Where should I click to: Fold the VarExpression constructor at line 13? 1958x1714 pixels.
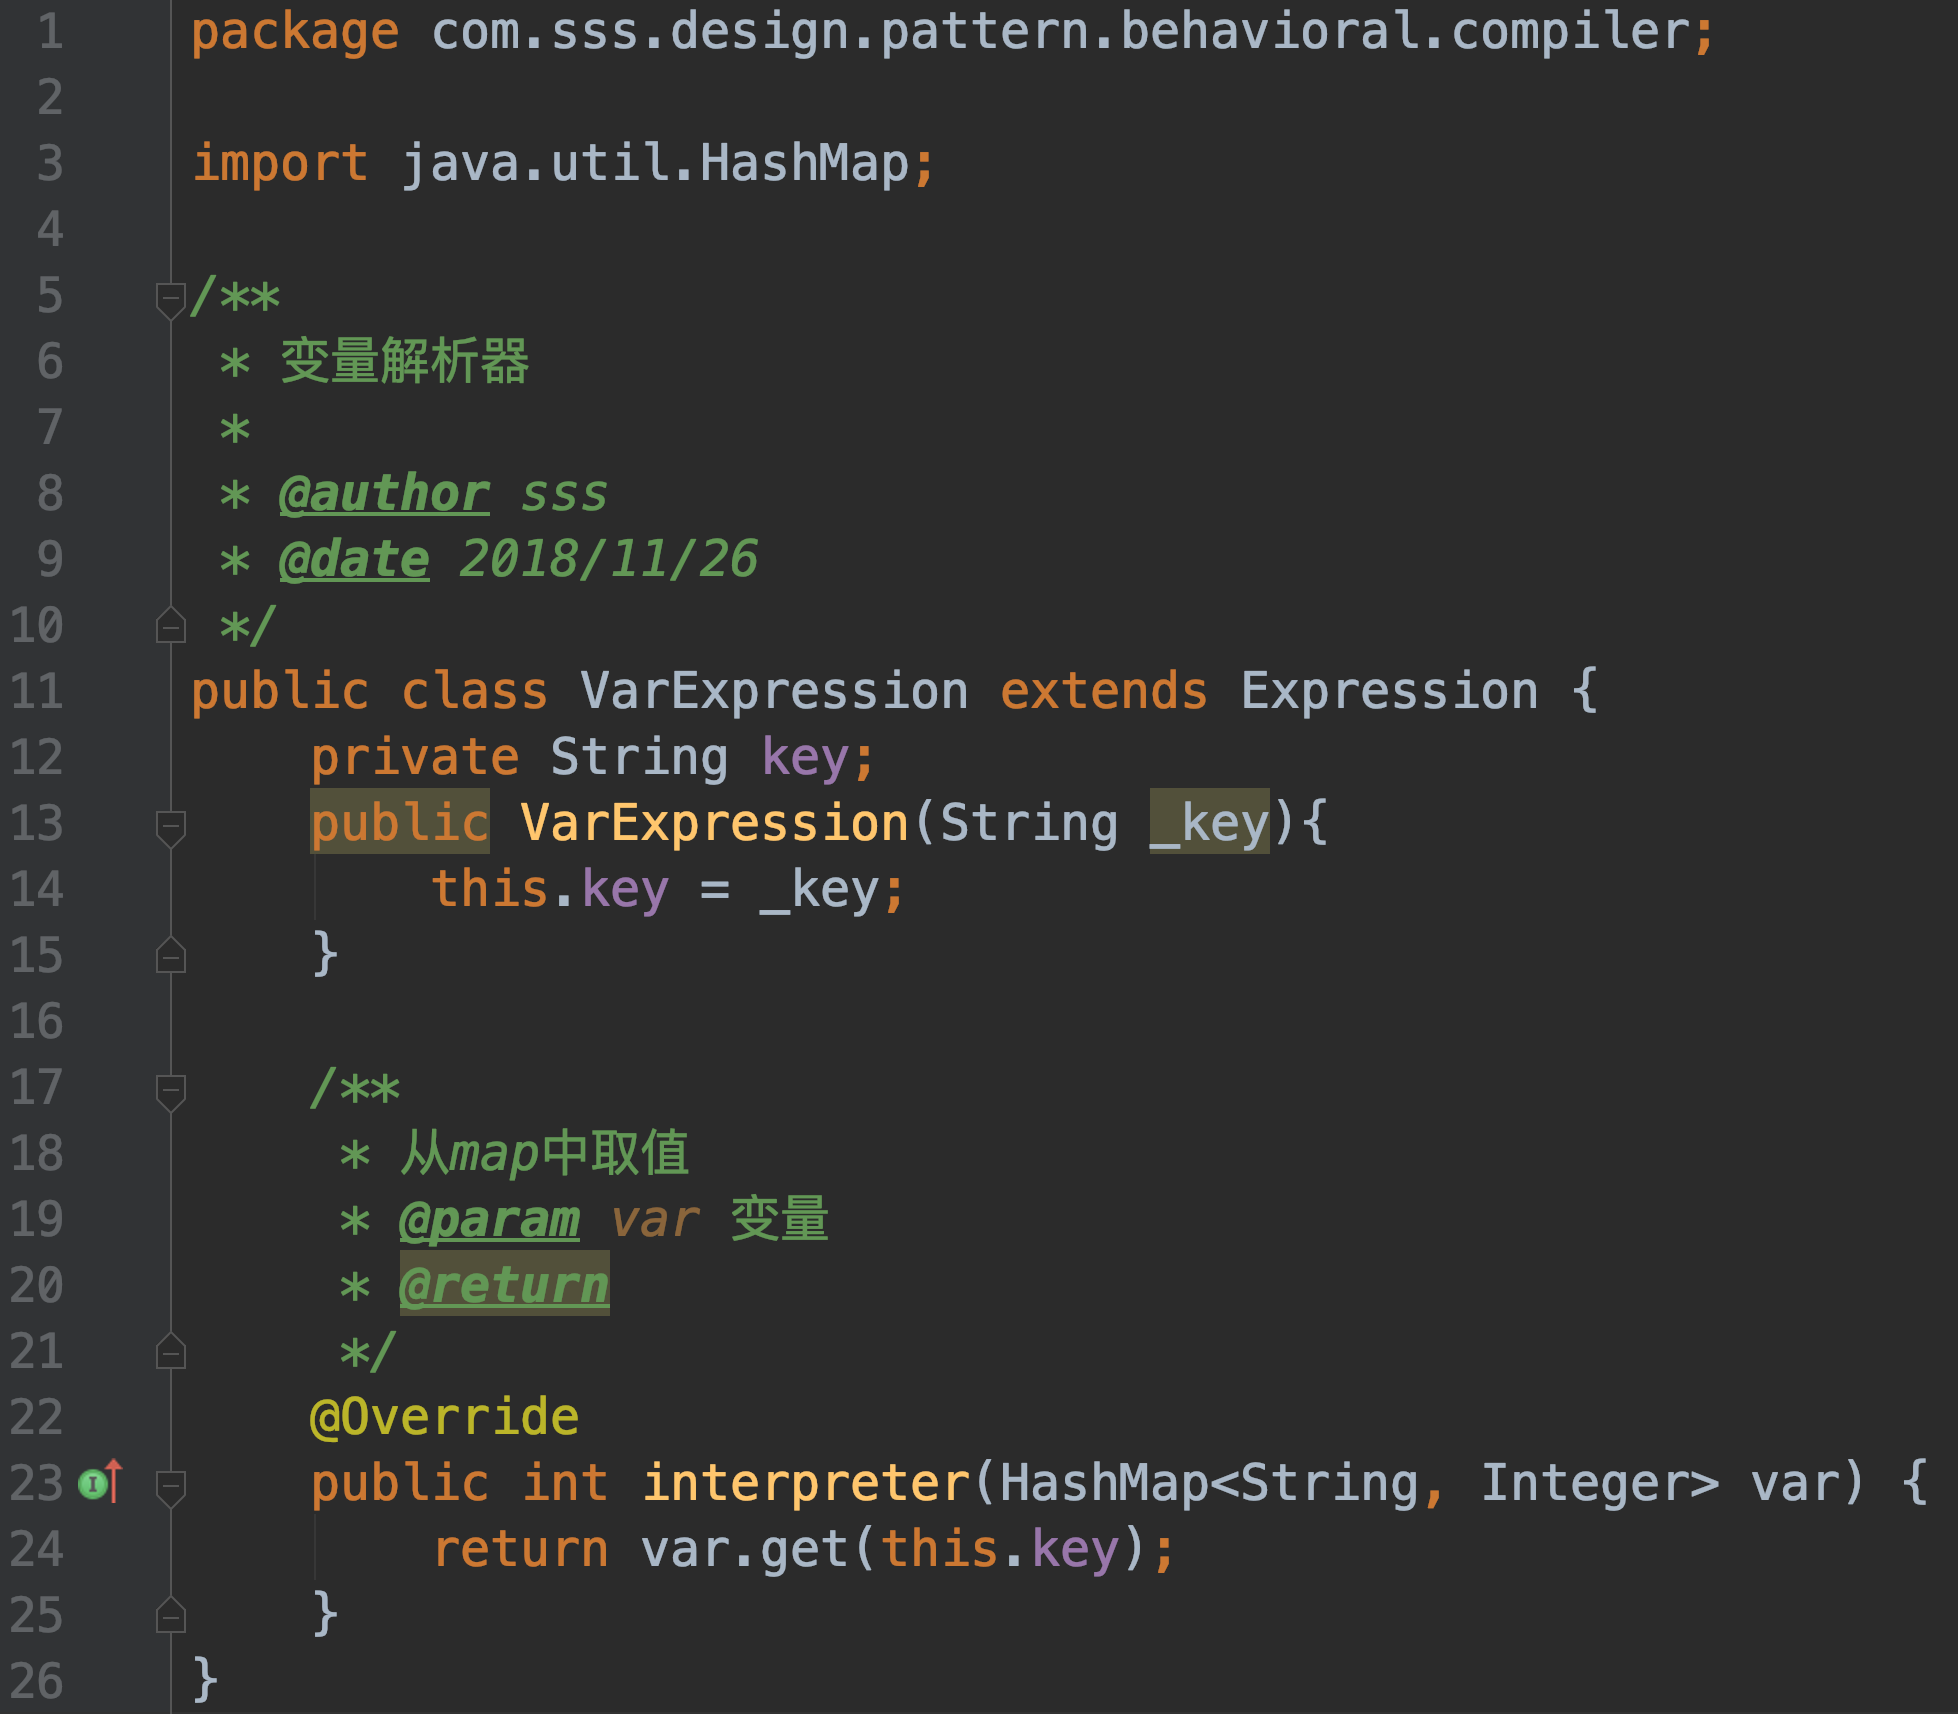171,825
